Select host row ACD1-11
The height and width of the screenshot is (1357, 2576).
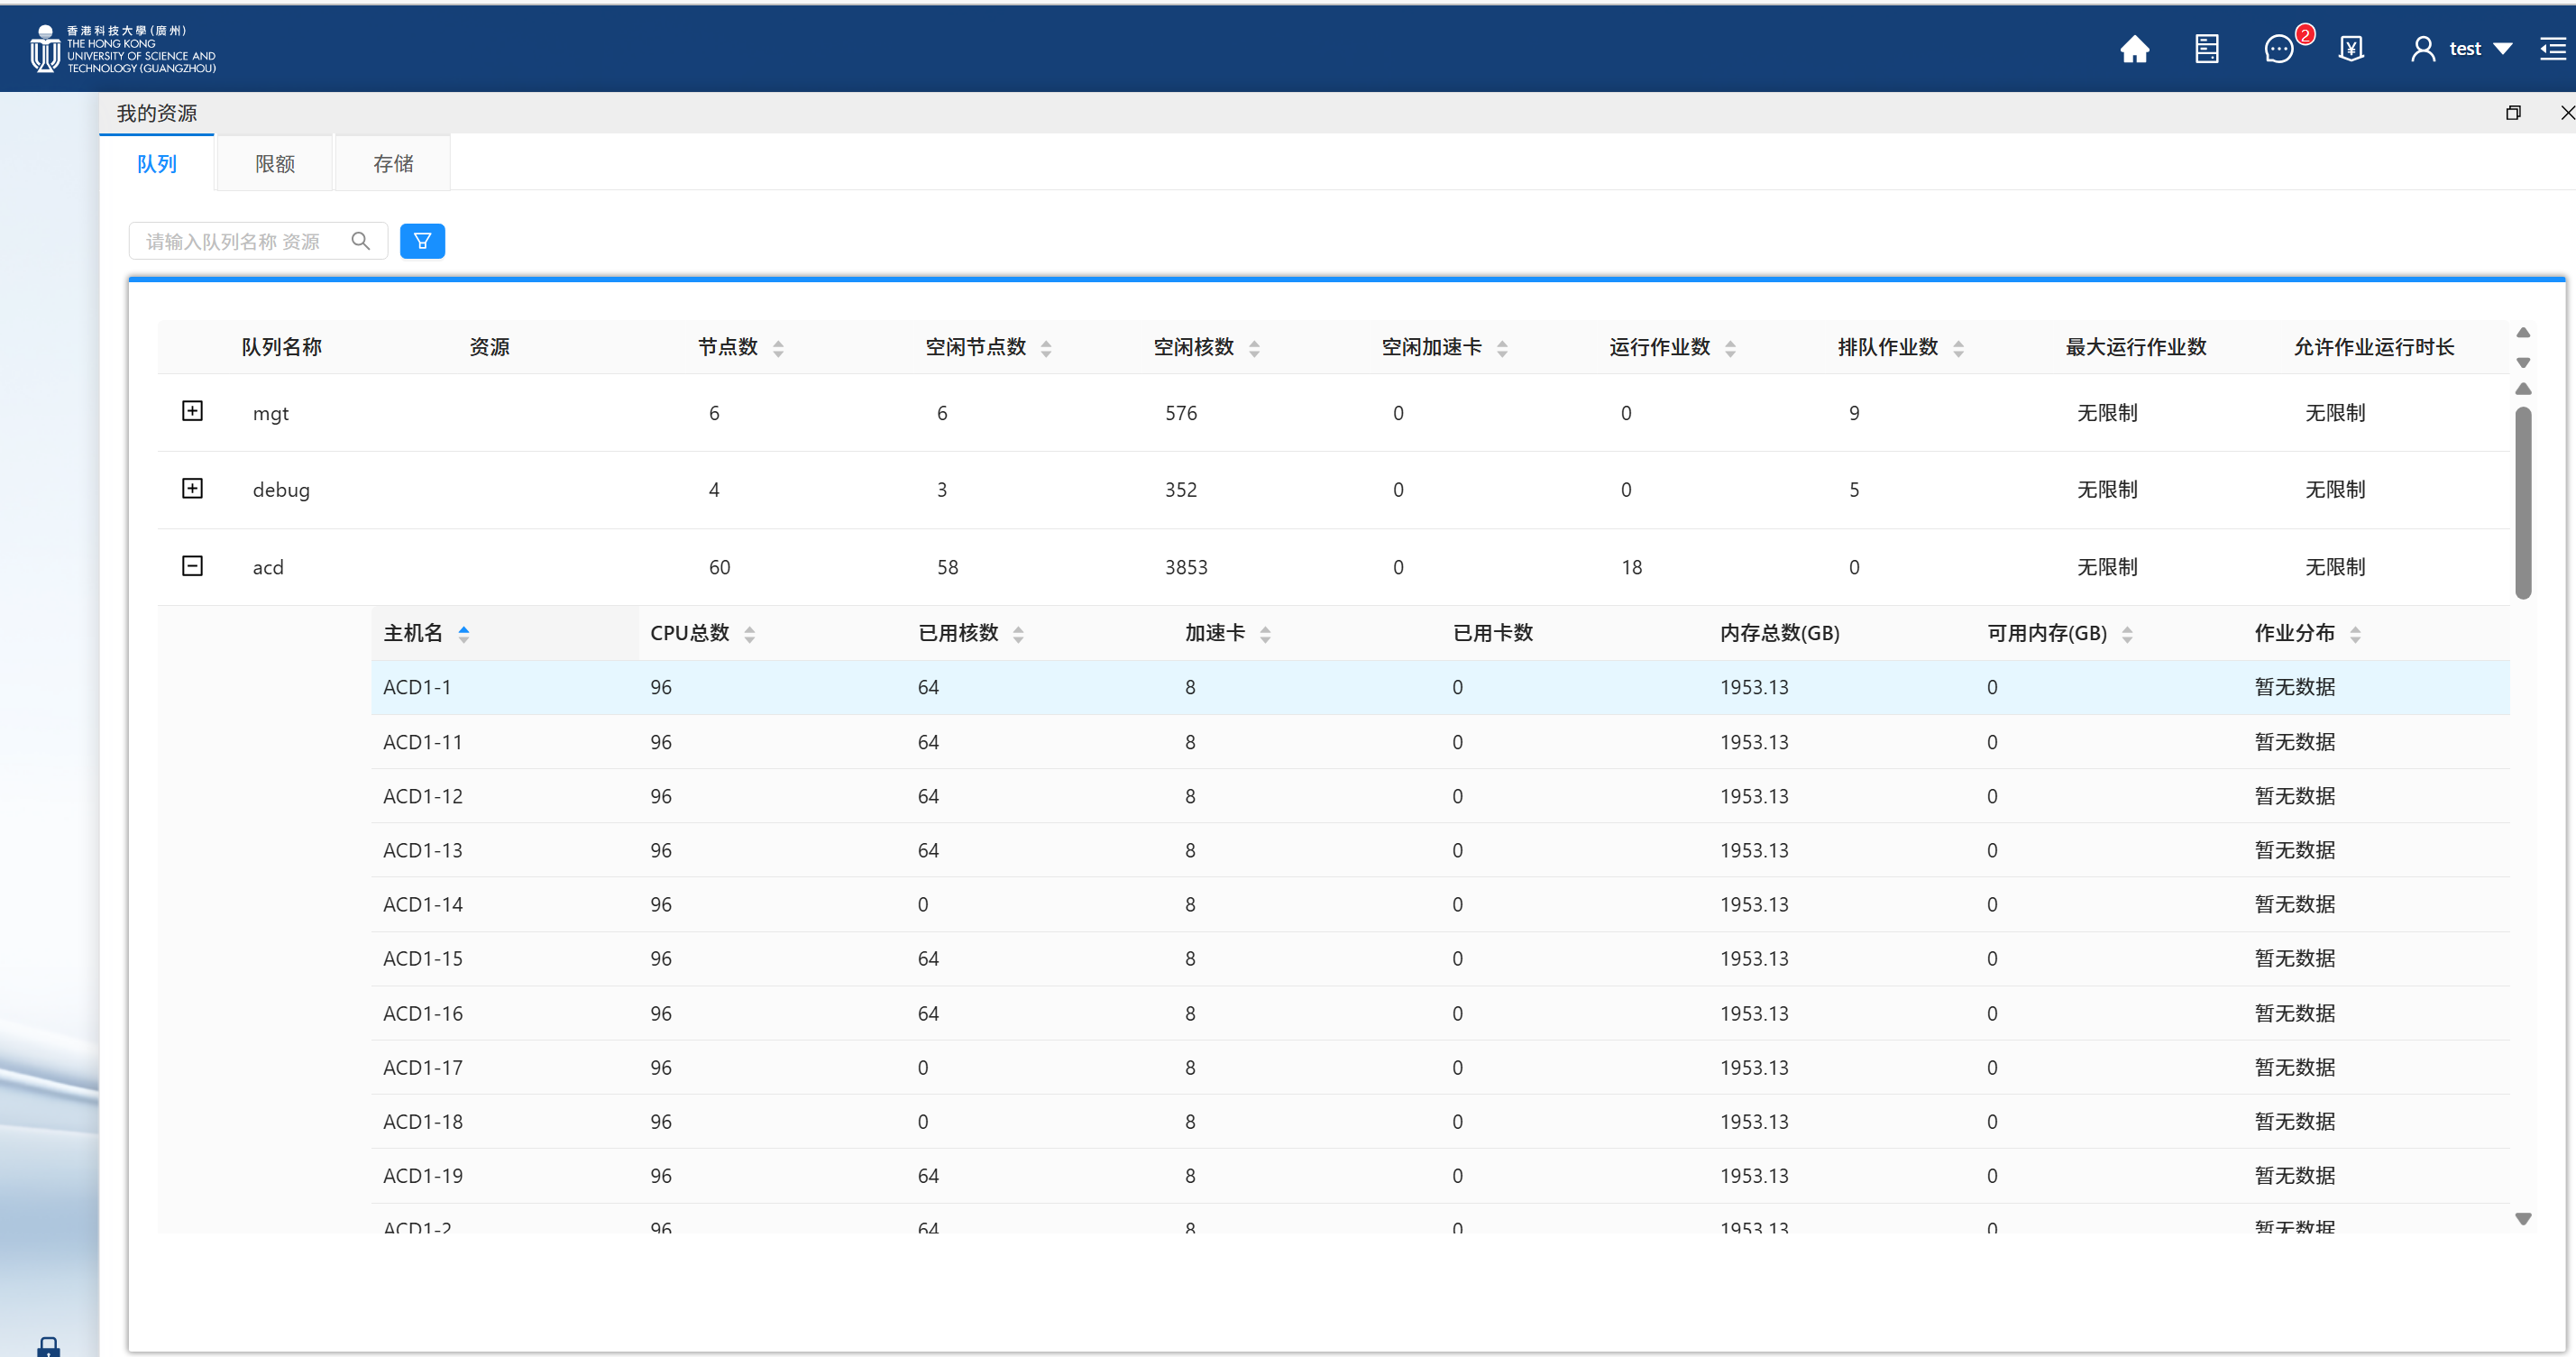[x=1440, y=742]
